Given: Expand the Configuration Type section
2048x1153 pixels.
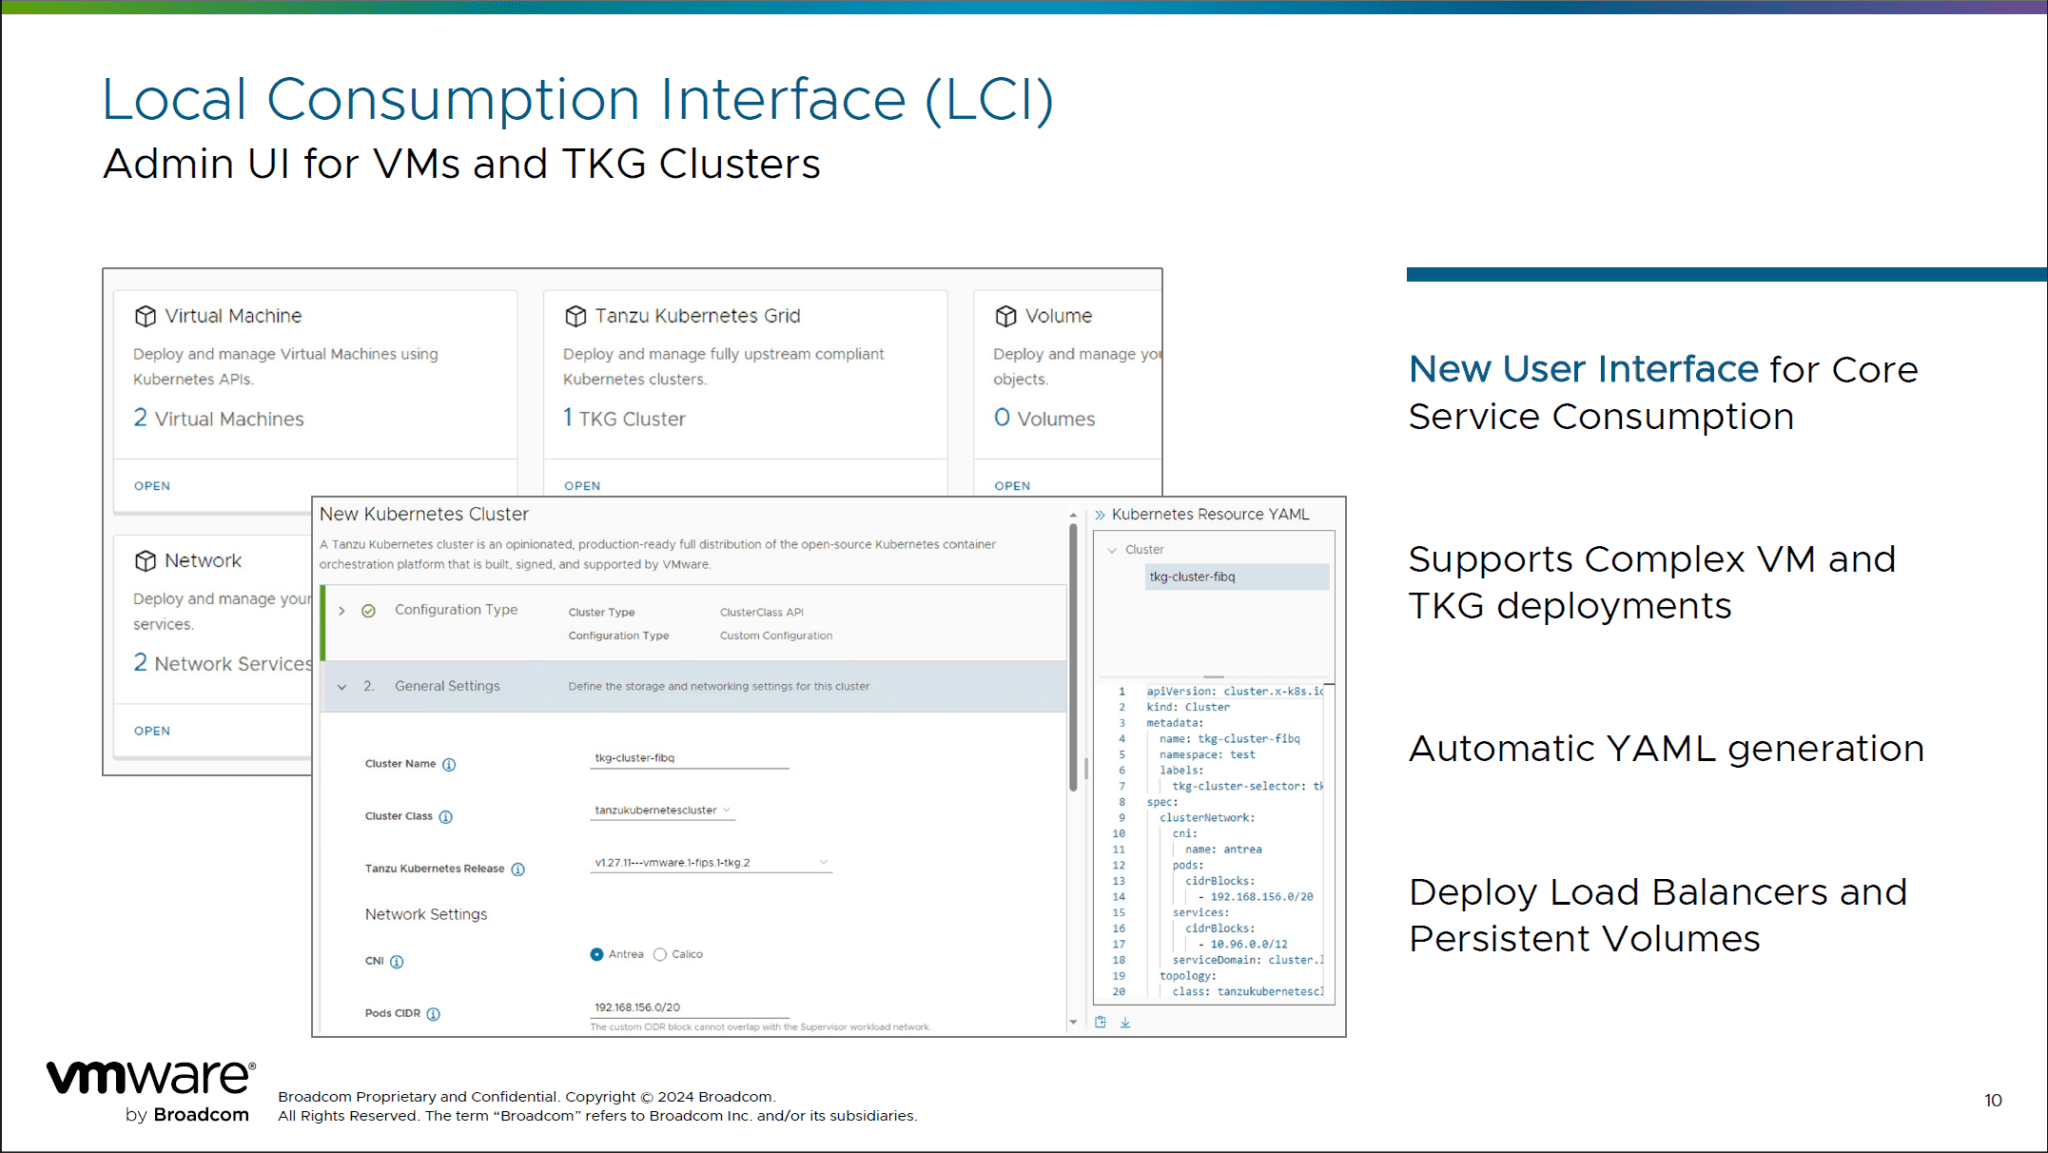Looking at the screenshot, I should pyautogui.click(x=341, y=609).
